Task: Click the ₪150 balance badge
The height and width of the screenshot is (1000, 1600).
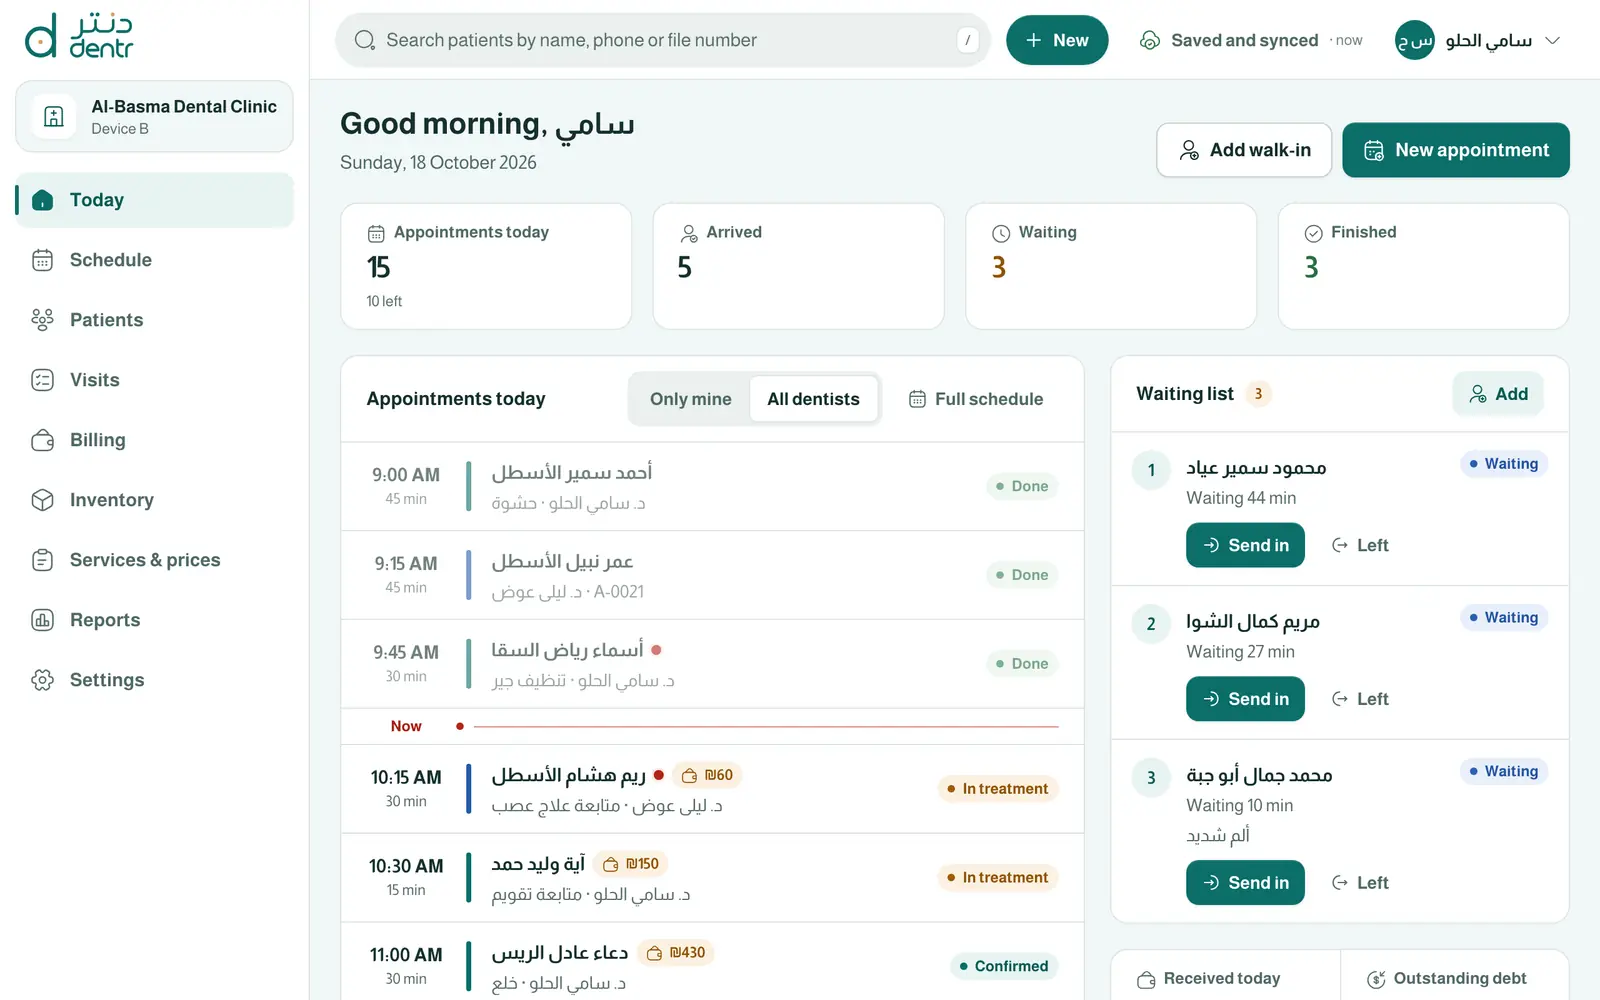Action: 631,864
